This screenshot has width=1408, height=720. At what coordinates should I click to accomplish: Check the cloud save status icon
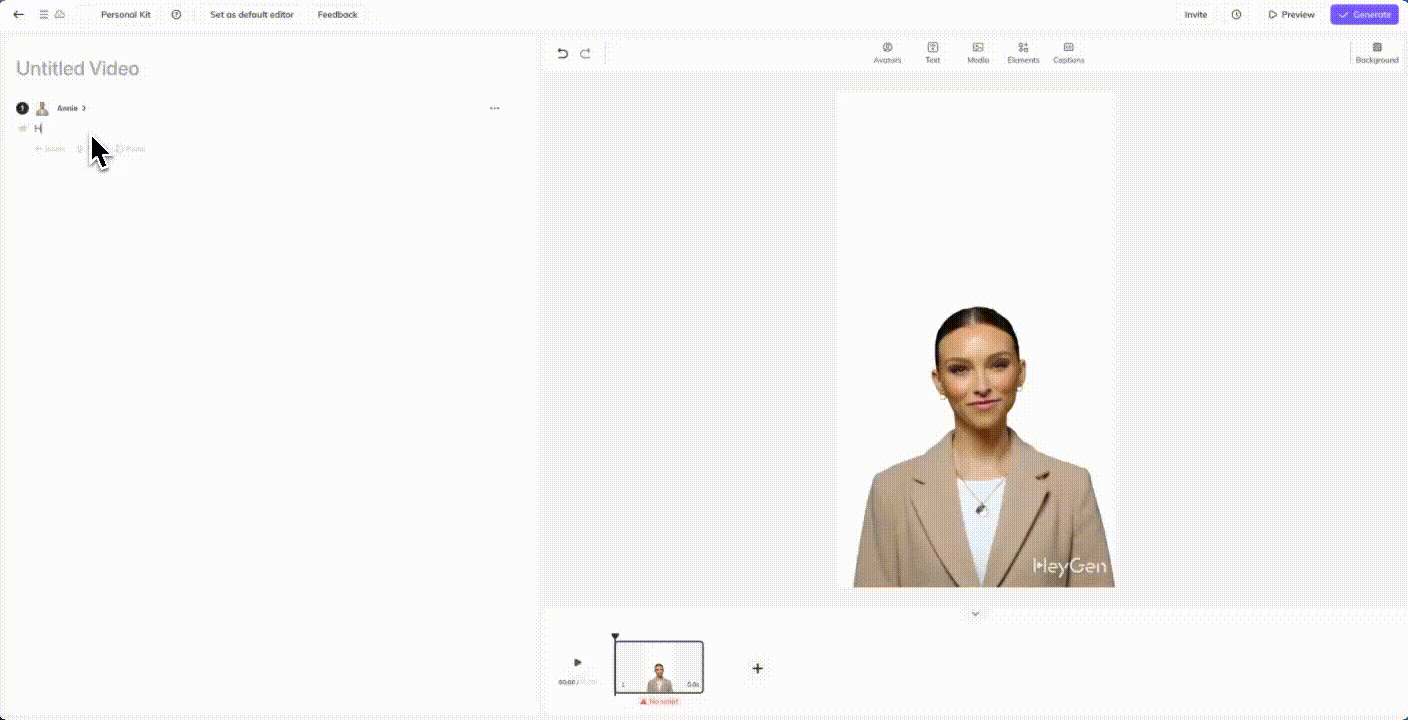coord(60,15)
